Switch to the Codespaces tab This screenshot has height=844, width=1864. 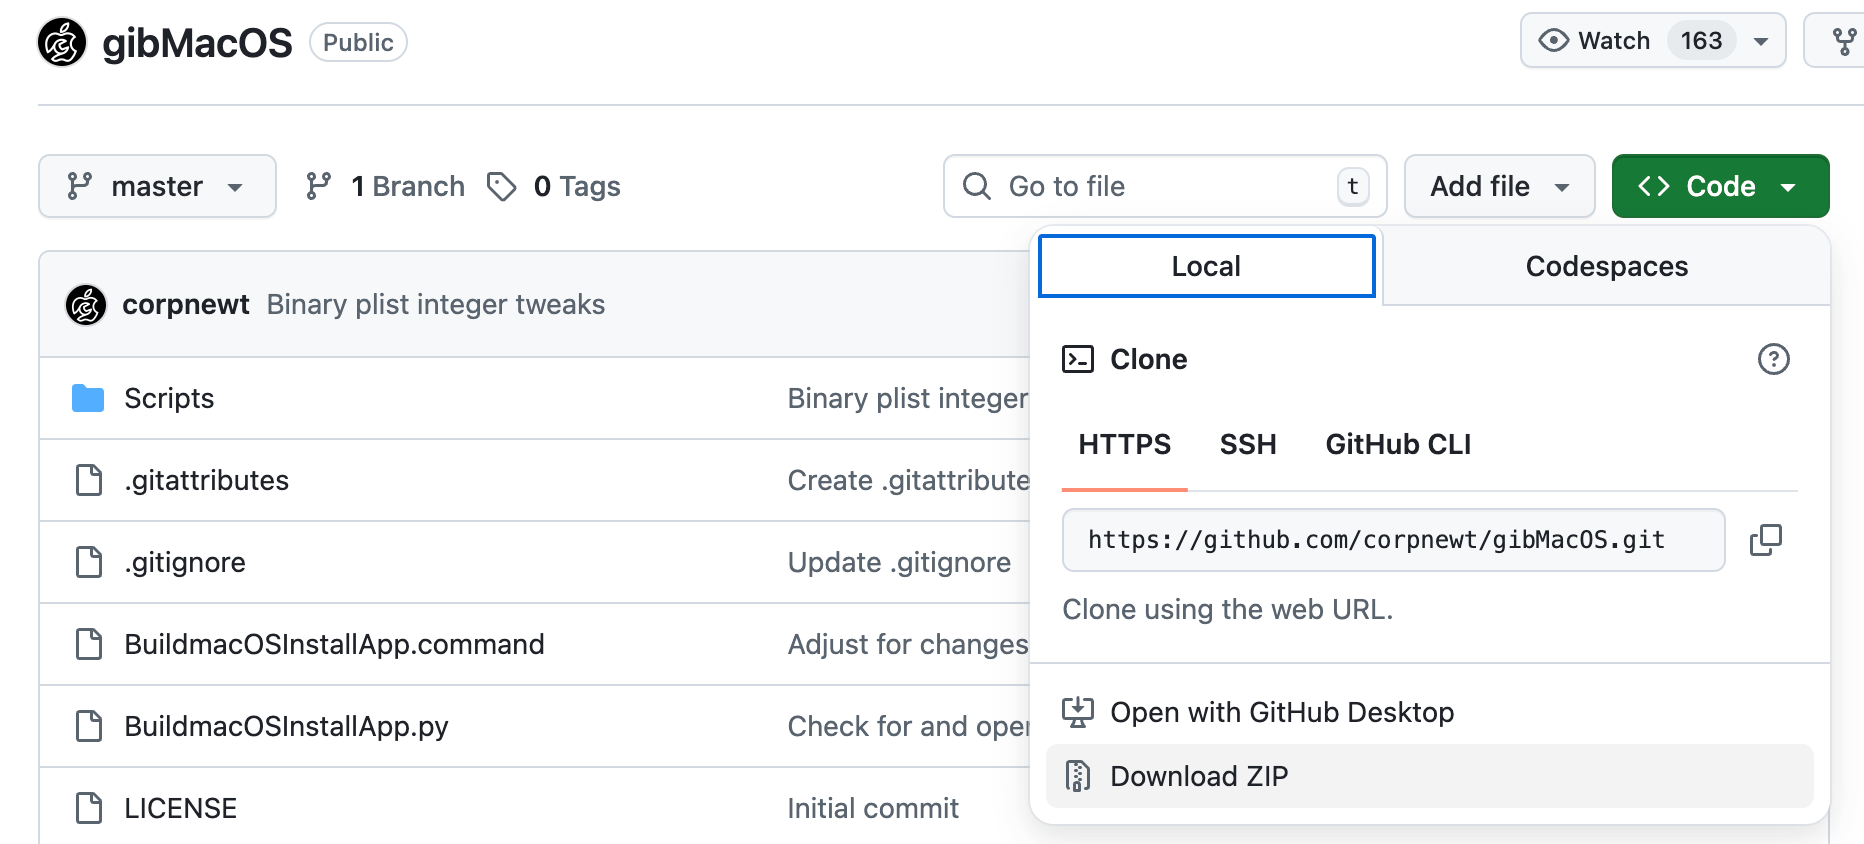(1606, 267)
